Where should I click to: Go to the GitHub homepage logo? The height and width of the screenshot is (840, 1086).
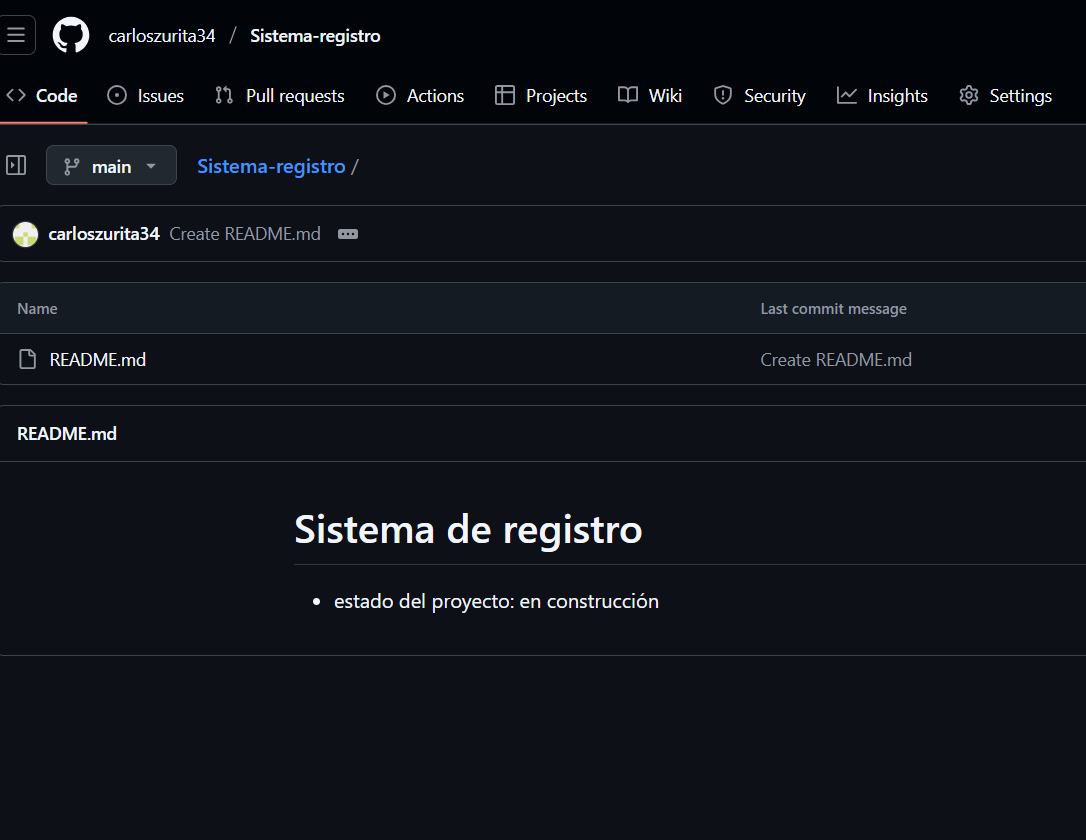tap(71, 35)
